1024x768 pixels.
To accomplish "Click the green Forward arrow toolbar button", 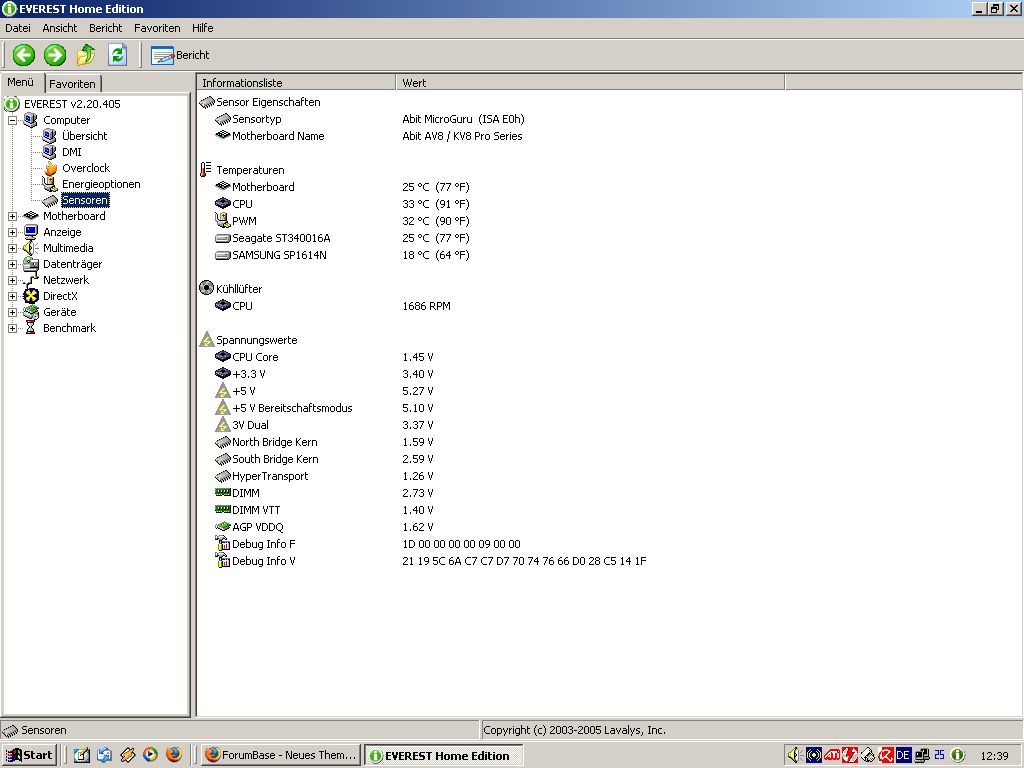I will point(55,55).
